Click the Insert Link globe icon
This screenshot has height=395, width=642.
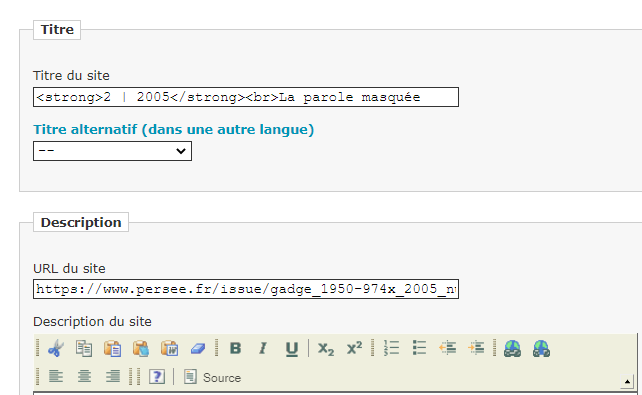(x=513, y=348)
